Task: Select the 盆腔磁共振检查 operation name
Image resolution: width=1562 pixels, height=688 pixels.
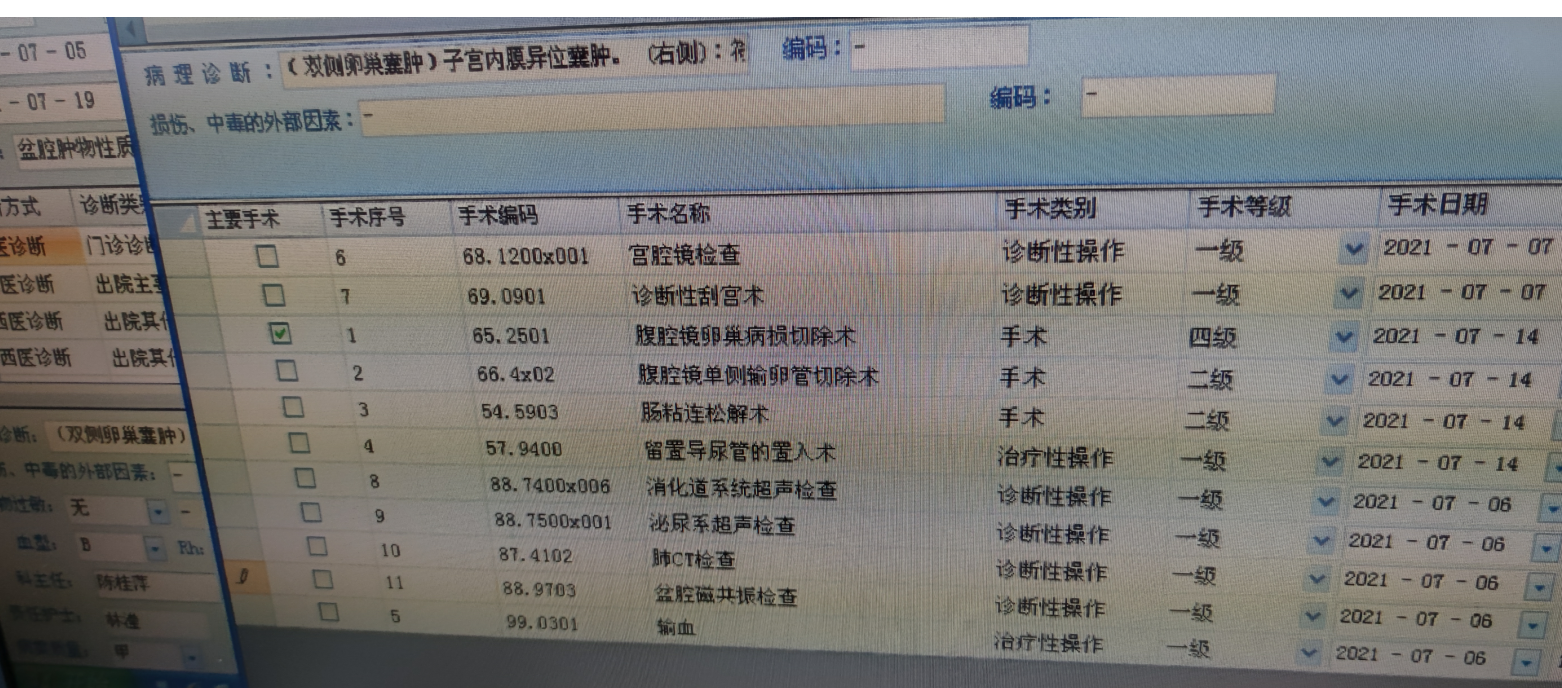Action: point(725,596)
